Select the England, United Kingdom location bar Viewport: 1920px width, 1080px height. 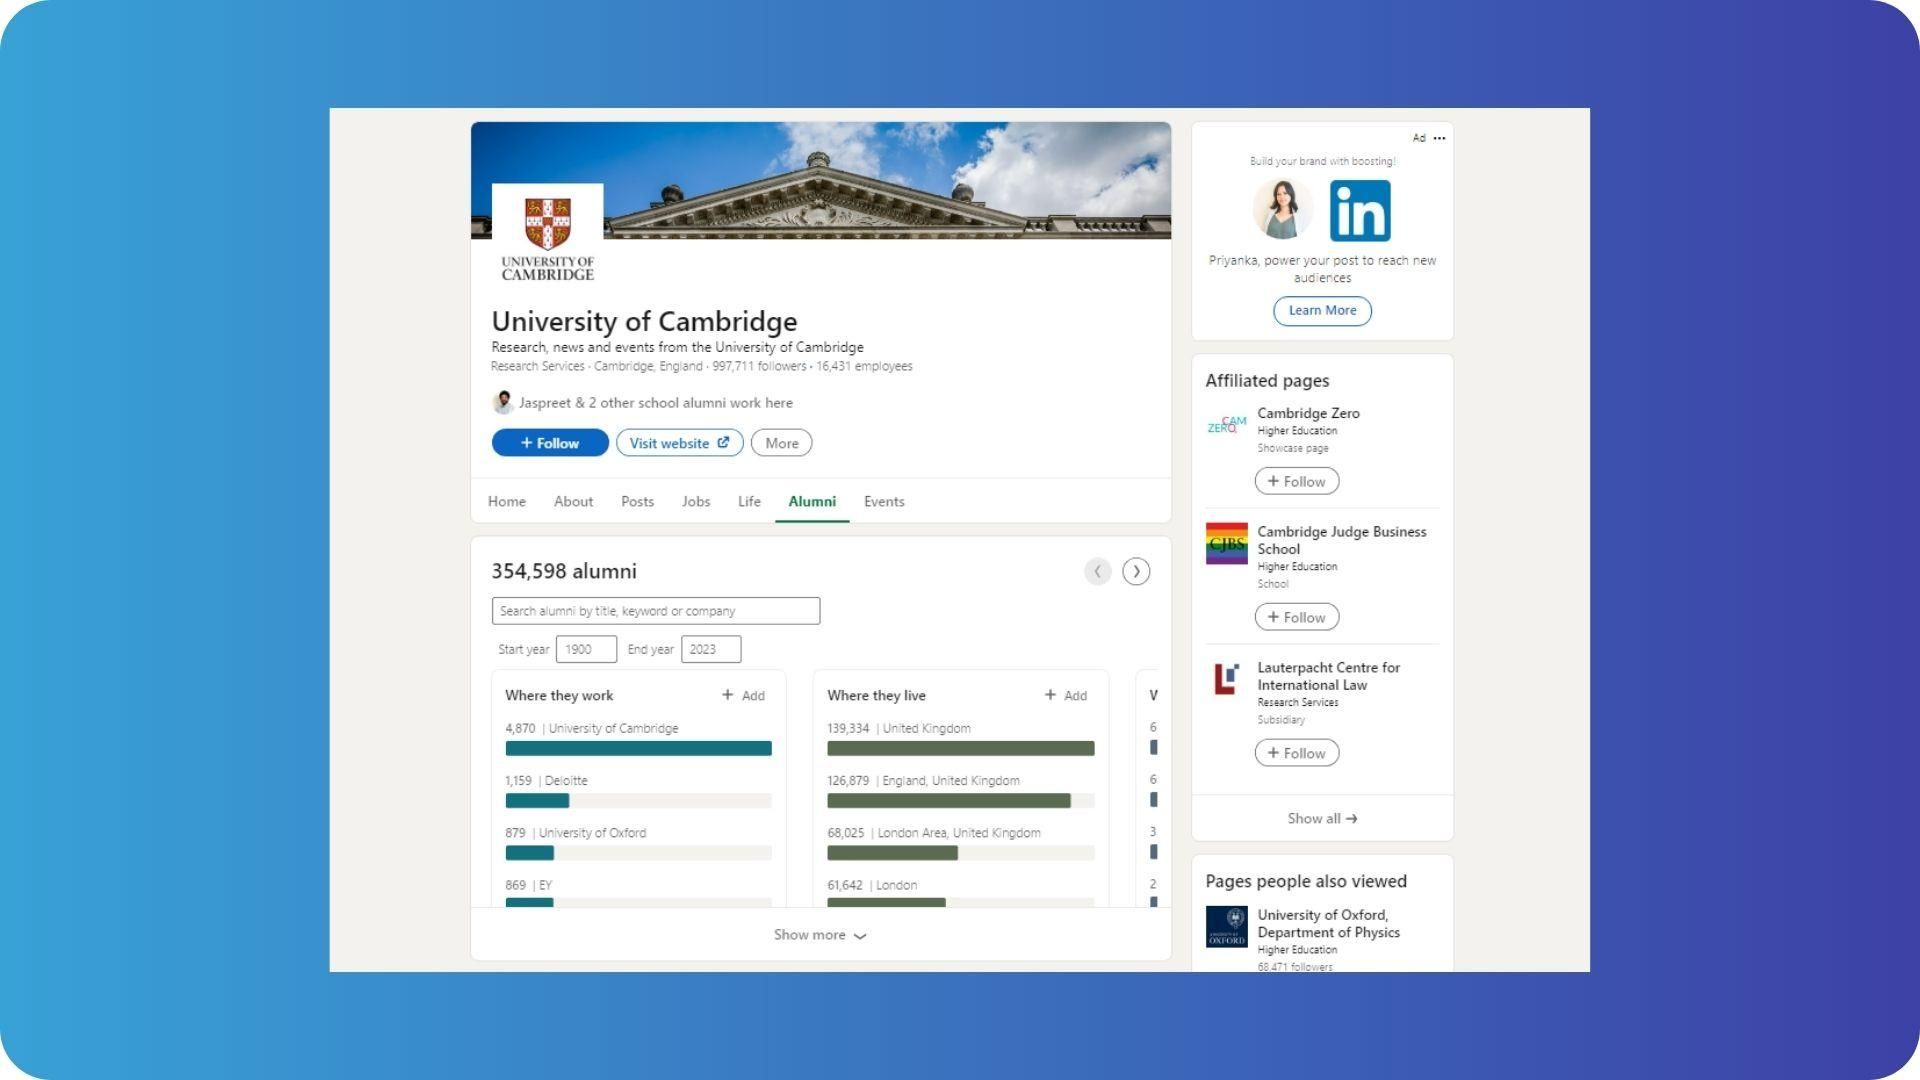[x=961, y=801]
